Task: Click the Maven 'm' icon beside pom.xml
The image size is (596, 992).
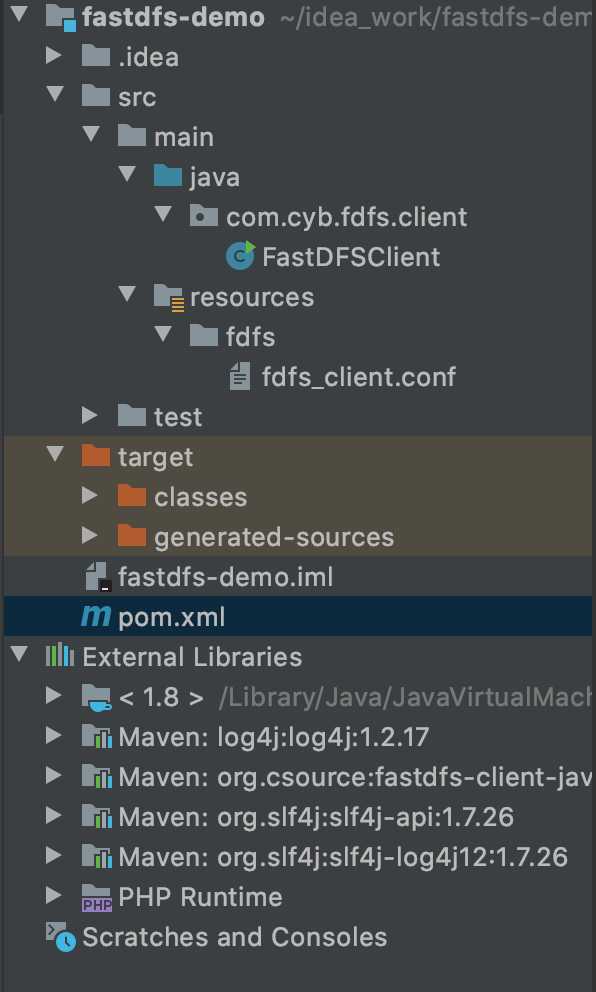Action: click(x=96, y=616)
